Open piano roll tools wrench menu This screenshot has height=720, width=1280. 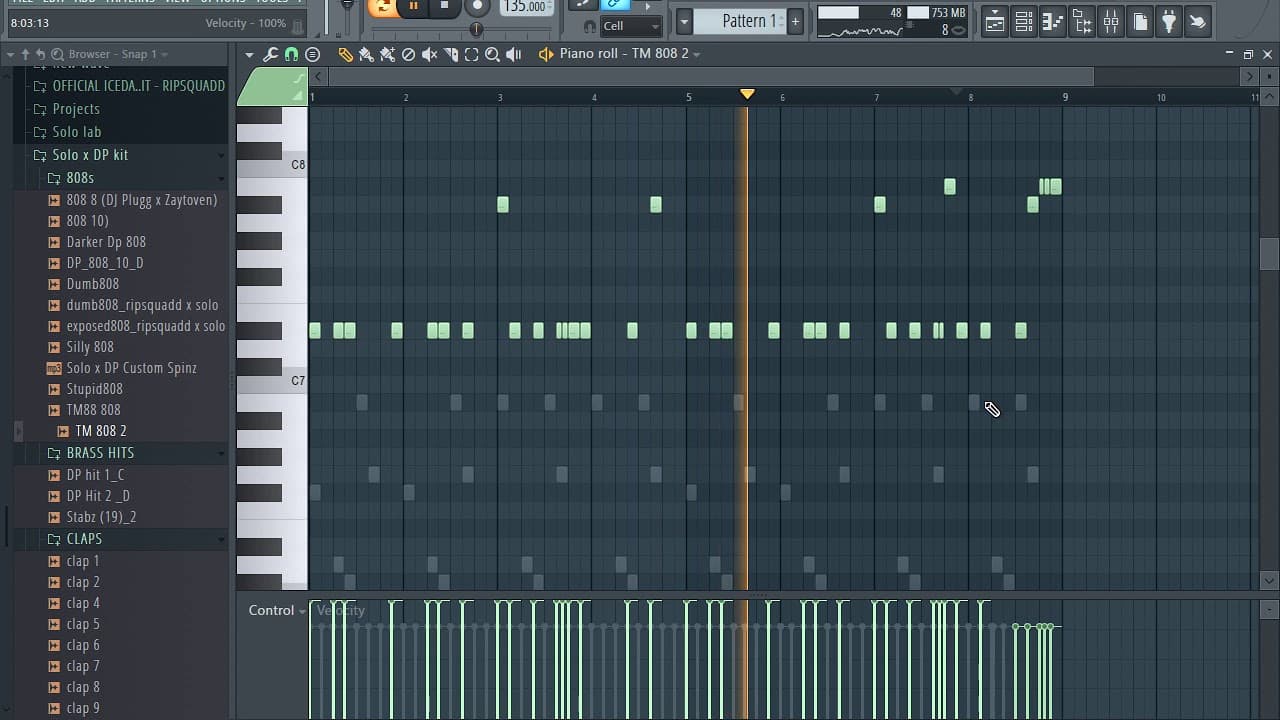270,54
